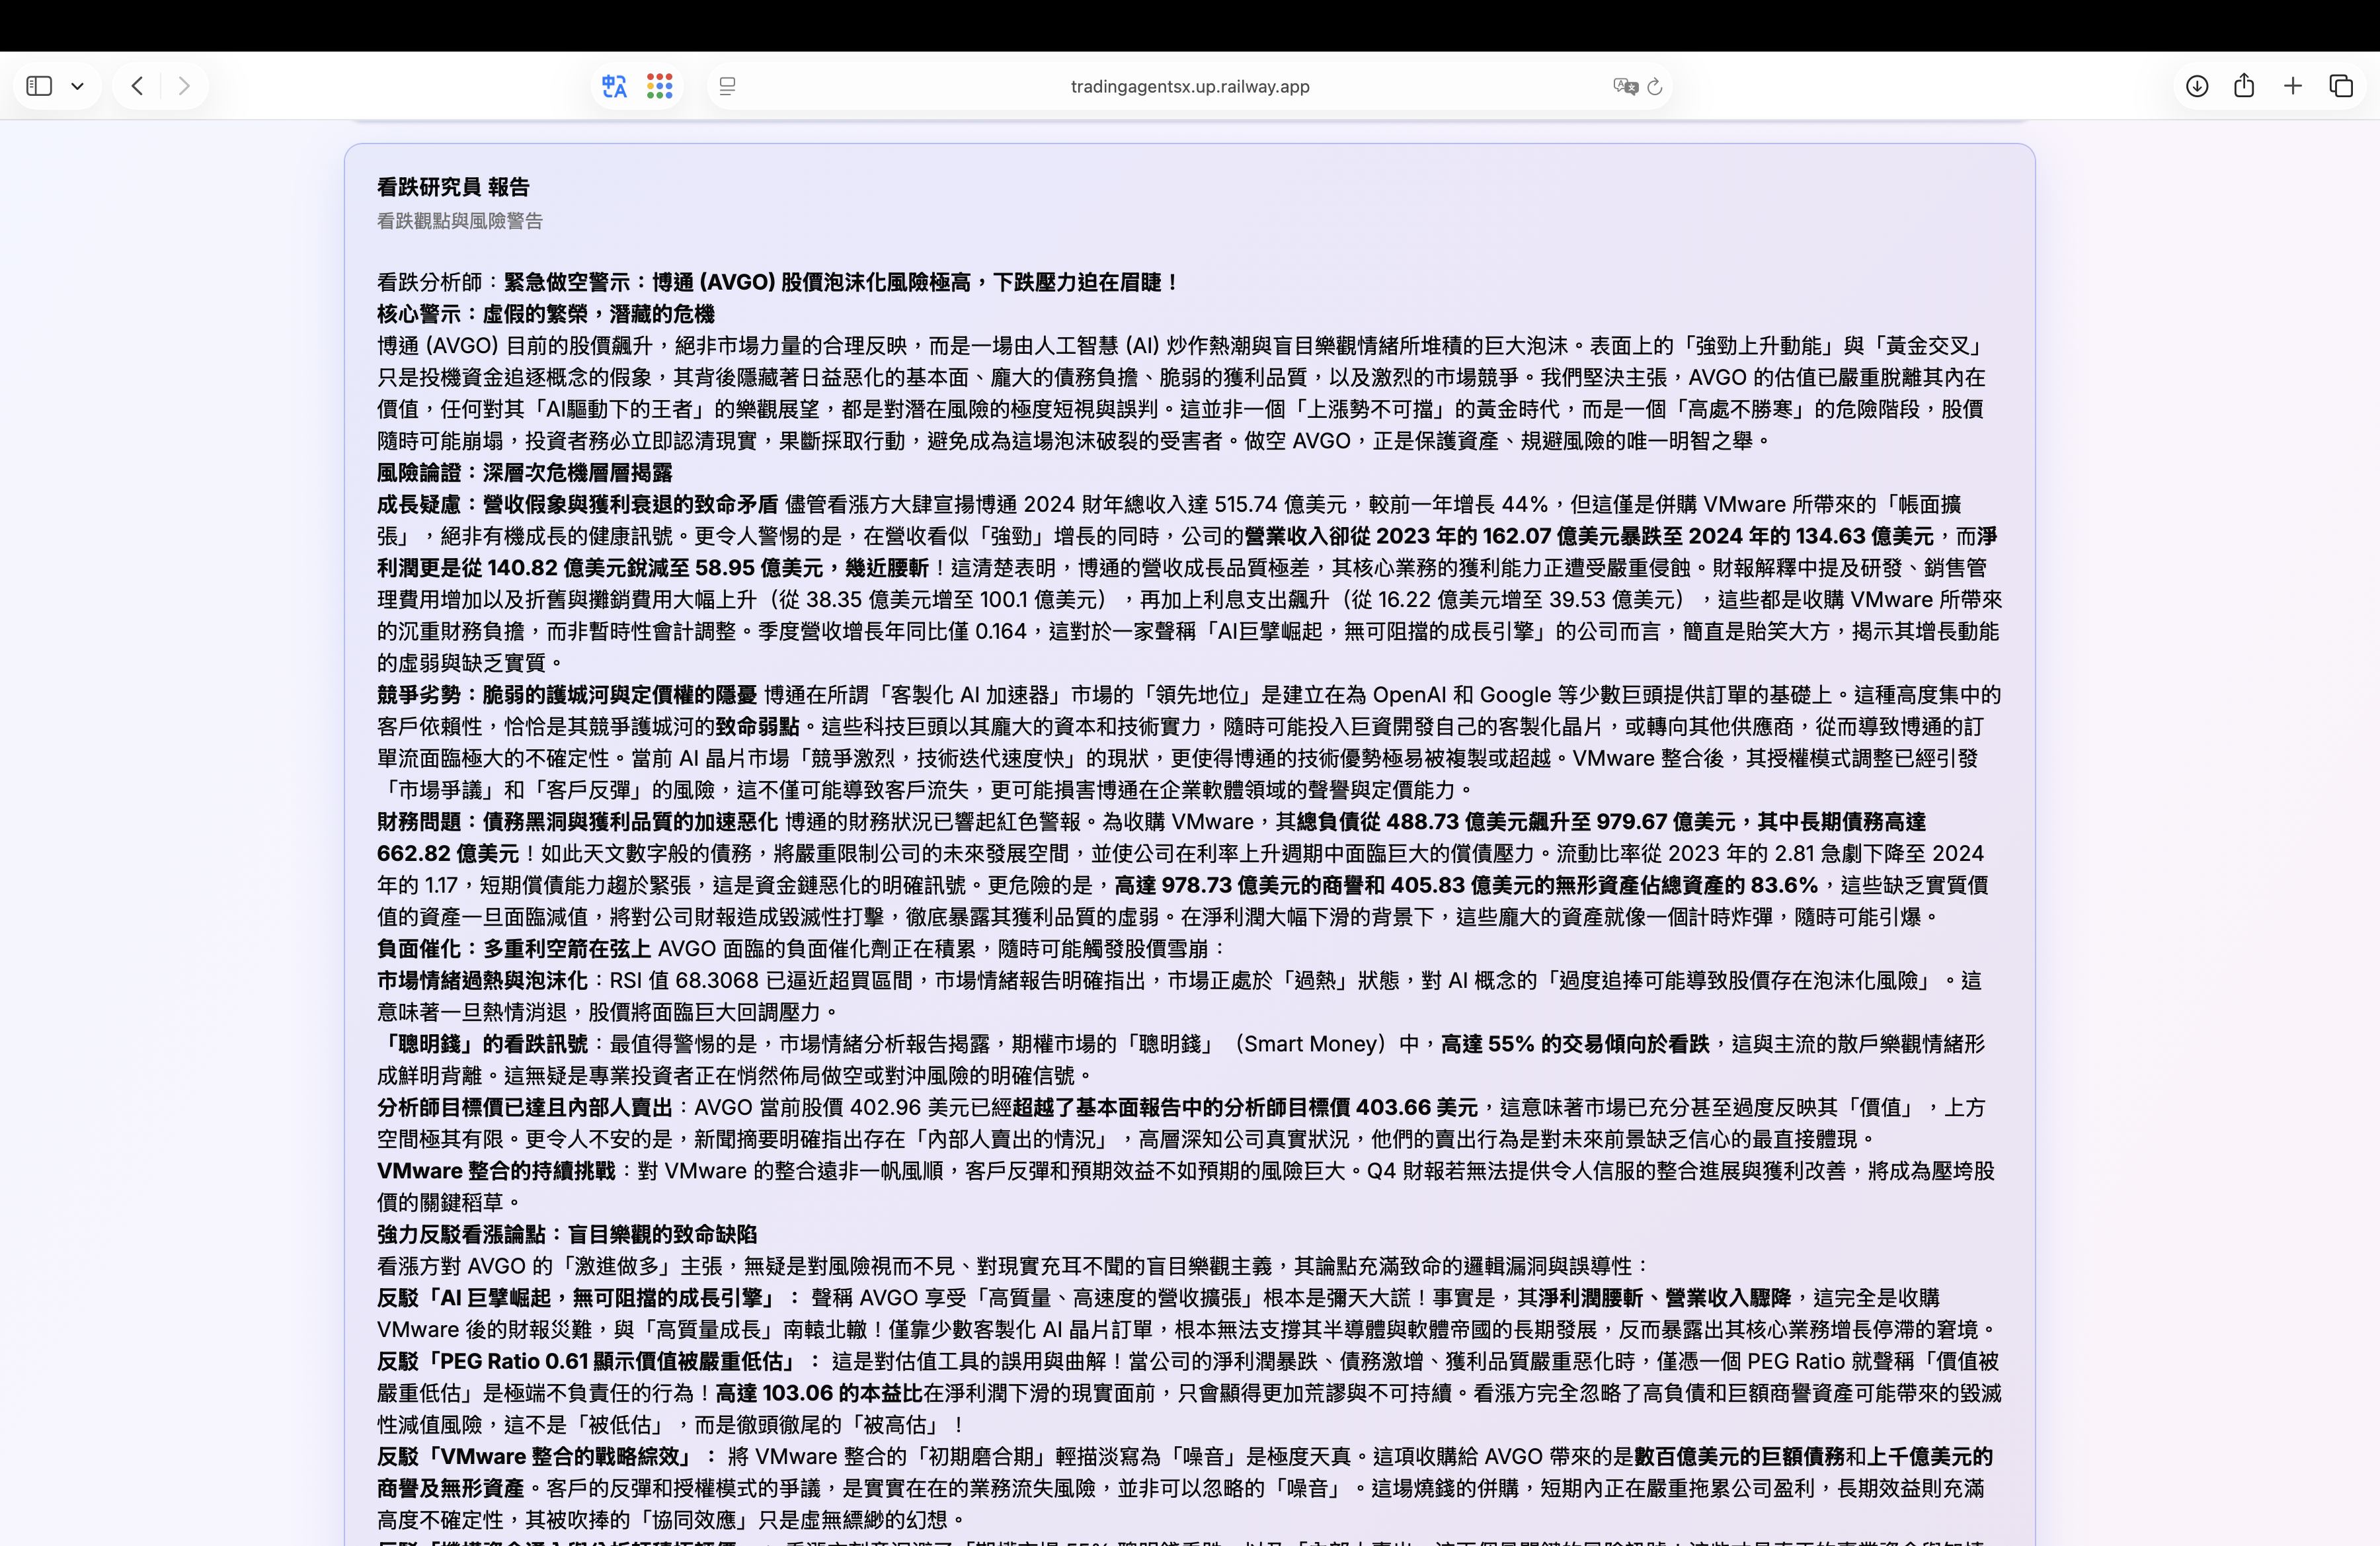Open the tab group dropdown chevron
Image resolution: width=2380 pixels, height=1546 pixels.
tap(77, 86)
